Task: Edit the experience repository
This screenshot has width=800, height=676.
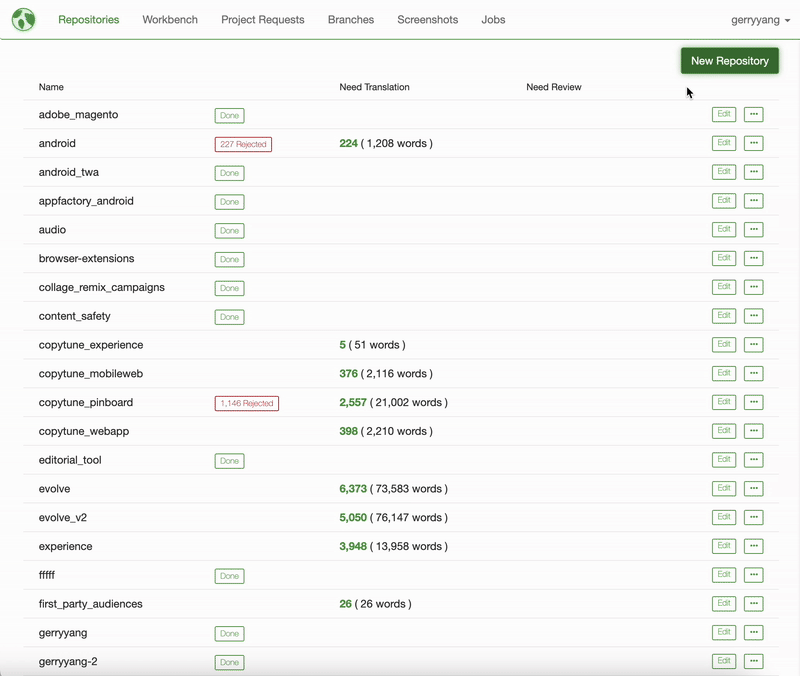Action: coord(724,546)
